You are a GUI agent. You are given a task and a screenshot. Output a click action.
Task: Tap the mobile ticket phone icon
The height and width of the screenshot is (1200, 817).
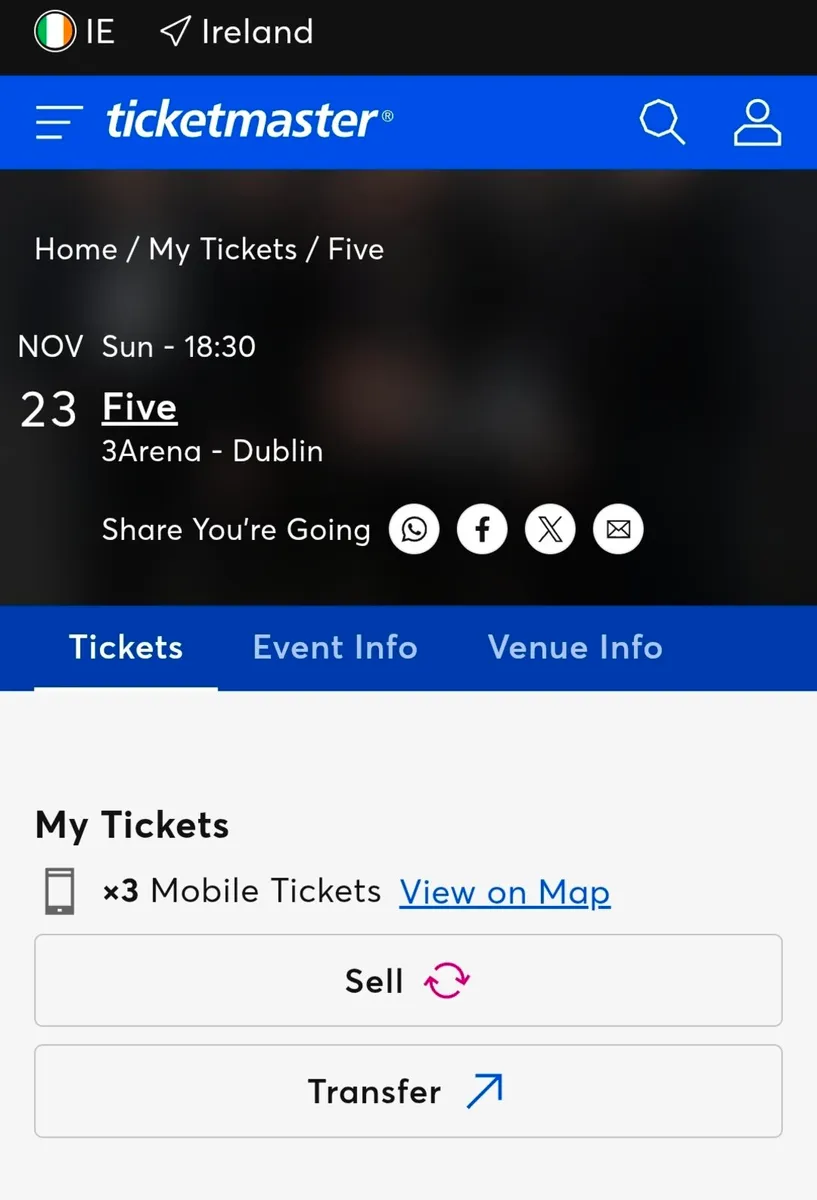point(60,891)
